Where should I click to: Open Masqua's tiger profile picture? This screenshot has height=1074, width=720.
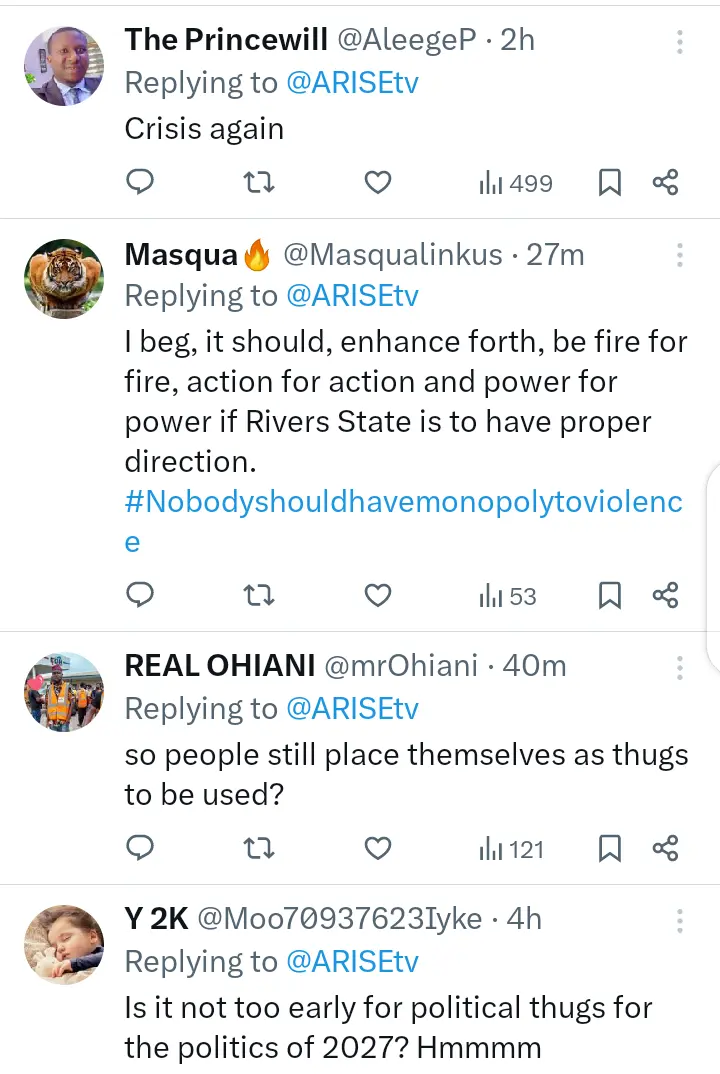pyautogui.click(x=64, y=279)
